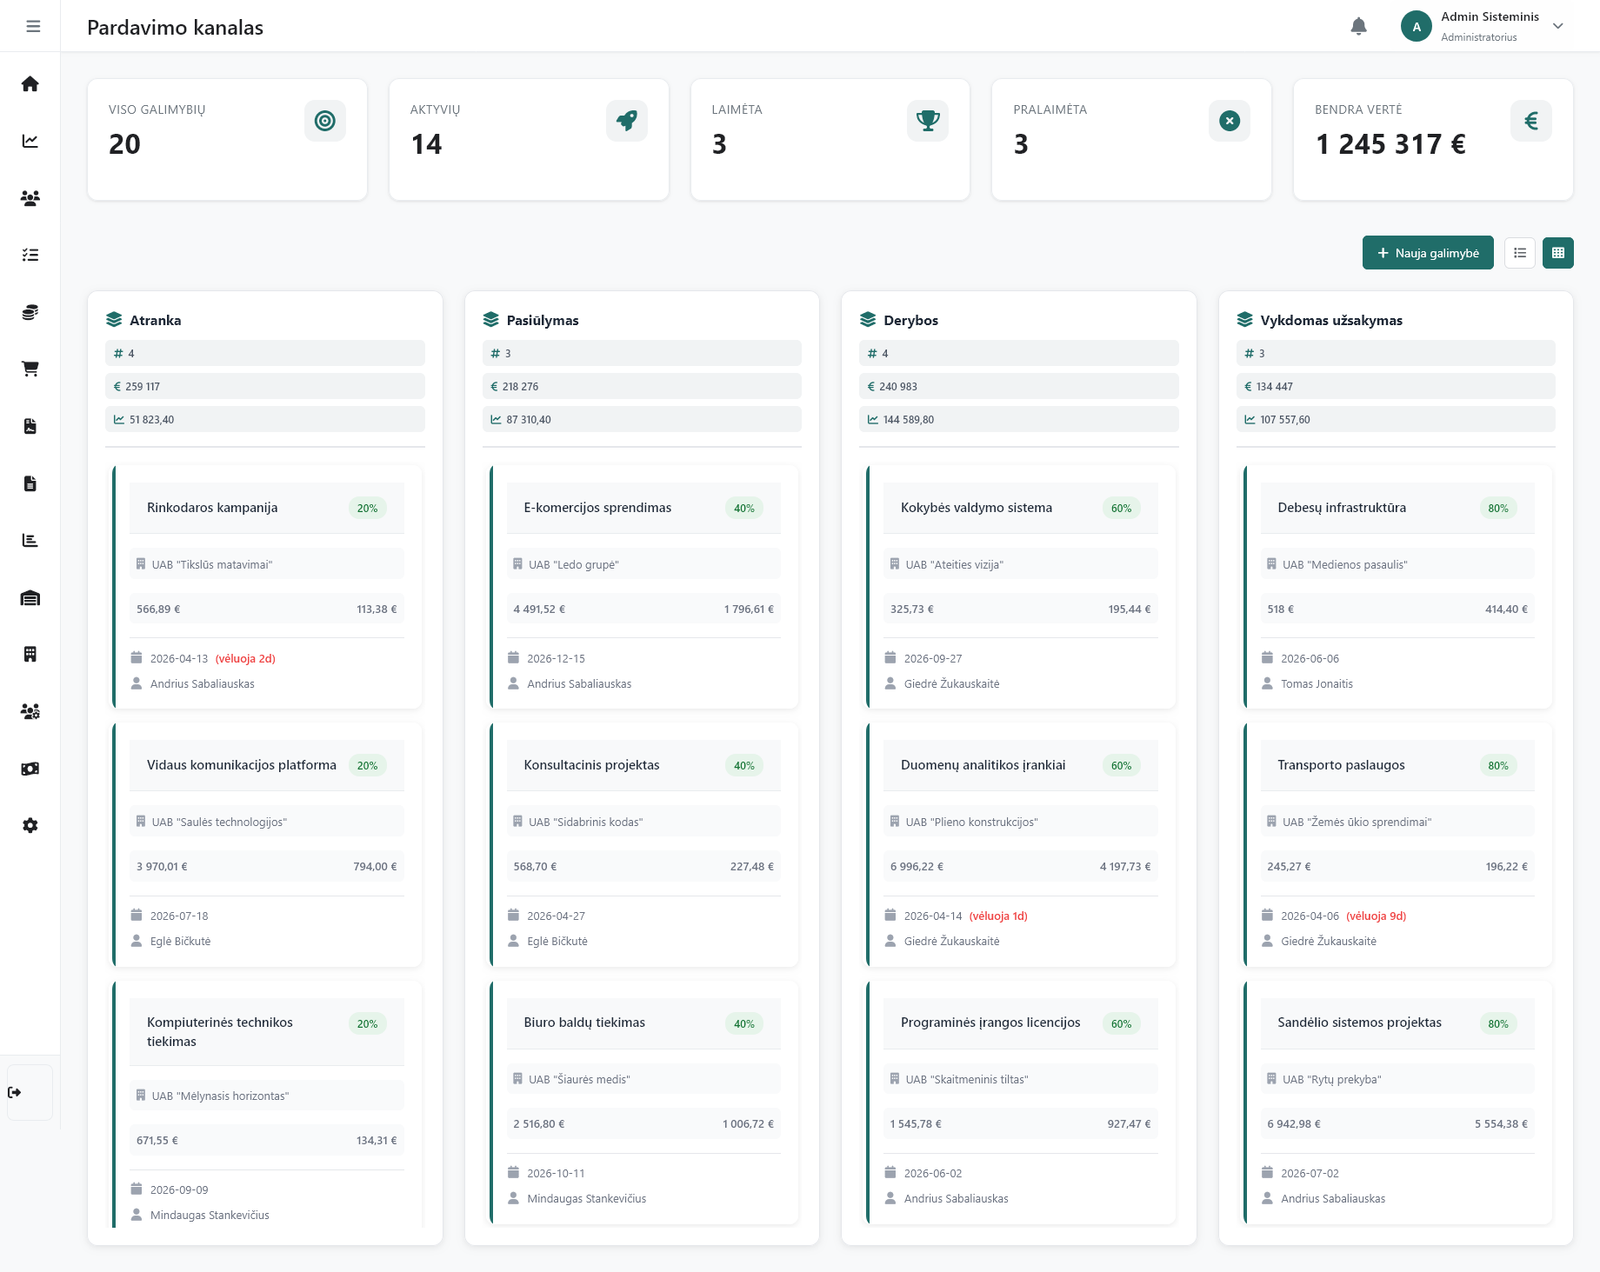Switch to list view layout
Screen dimensions: 1600x1272
coord(1519,253)
